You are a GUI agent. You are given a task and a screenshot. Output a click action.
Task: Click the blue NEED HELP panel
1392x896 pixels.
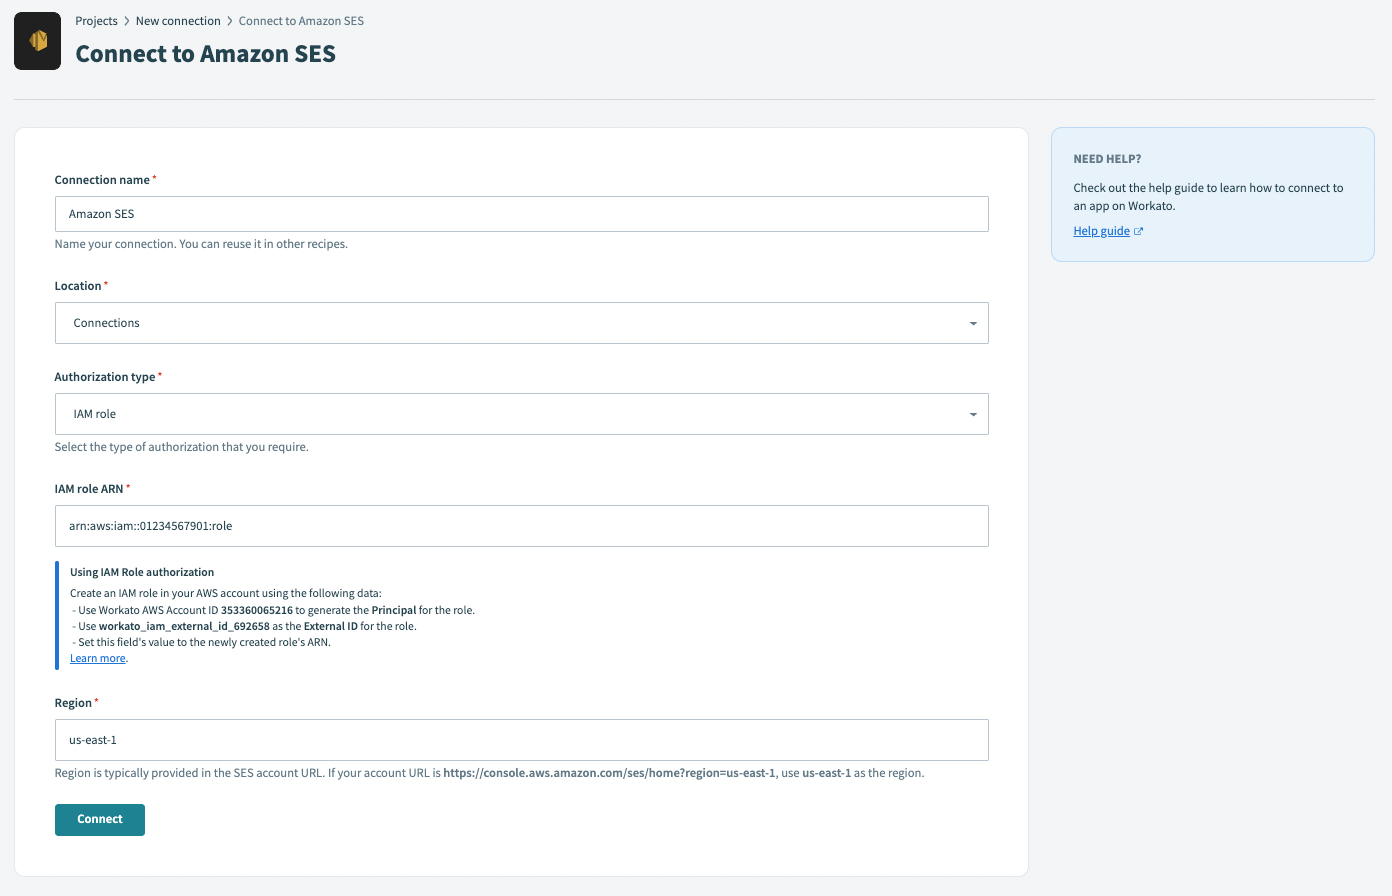pos(1211,194)
